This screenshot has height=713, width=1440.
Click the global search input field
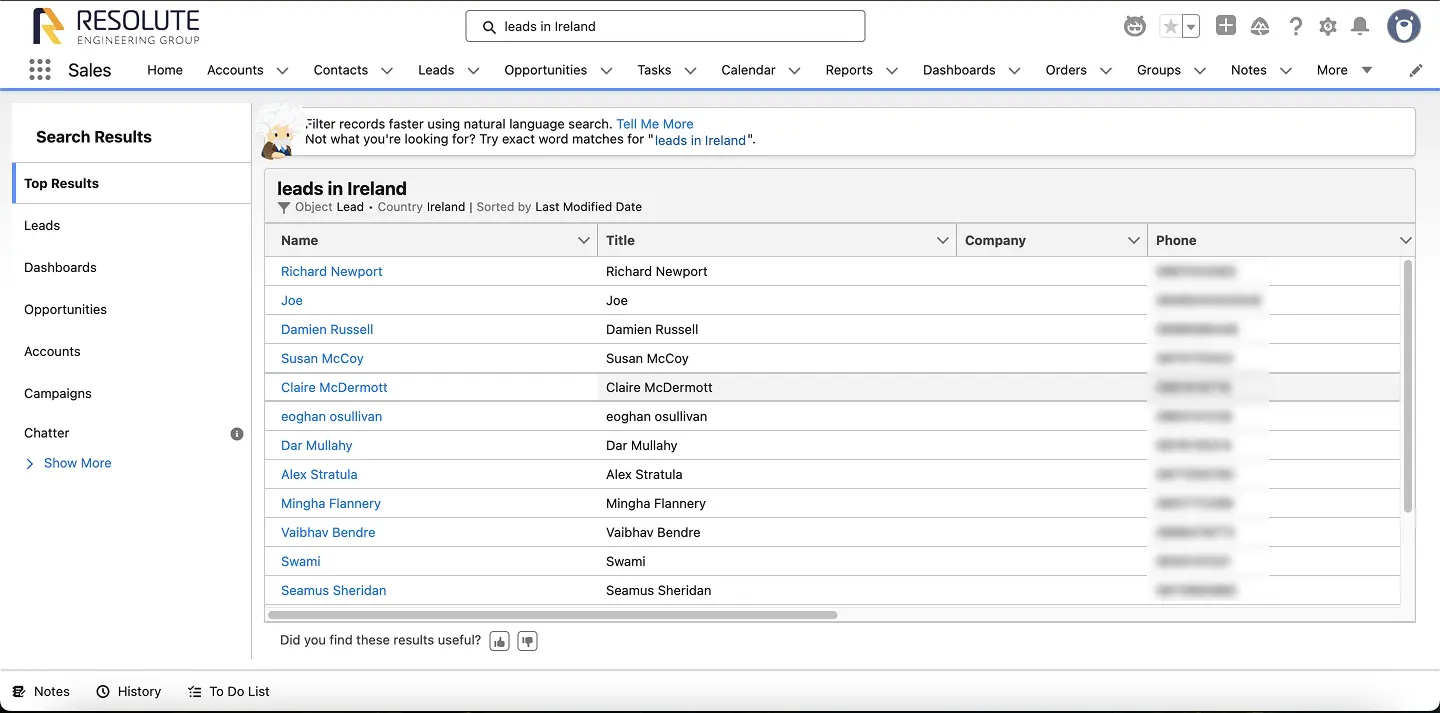[x=665, y=26]
